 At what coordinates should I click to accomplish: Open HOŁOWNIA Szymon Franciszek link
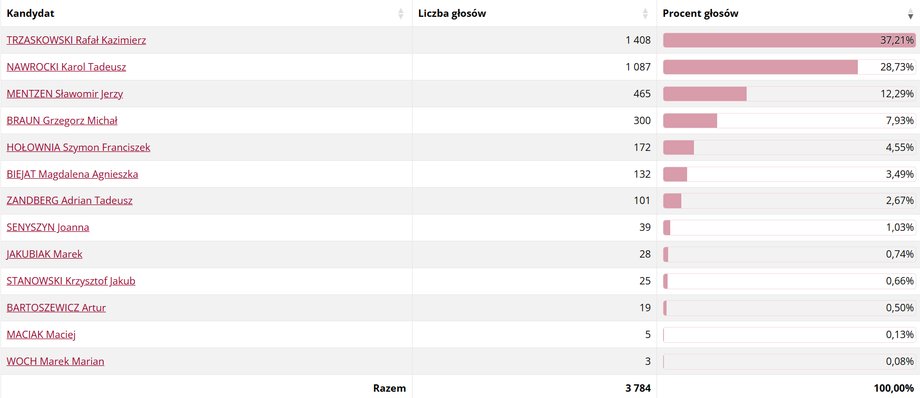78,147
